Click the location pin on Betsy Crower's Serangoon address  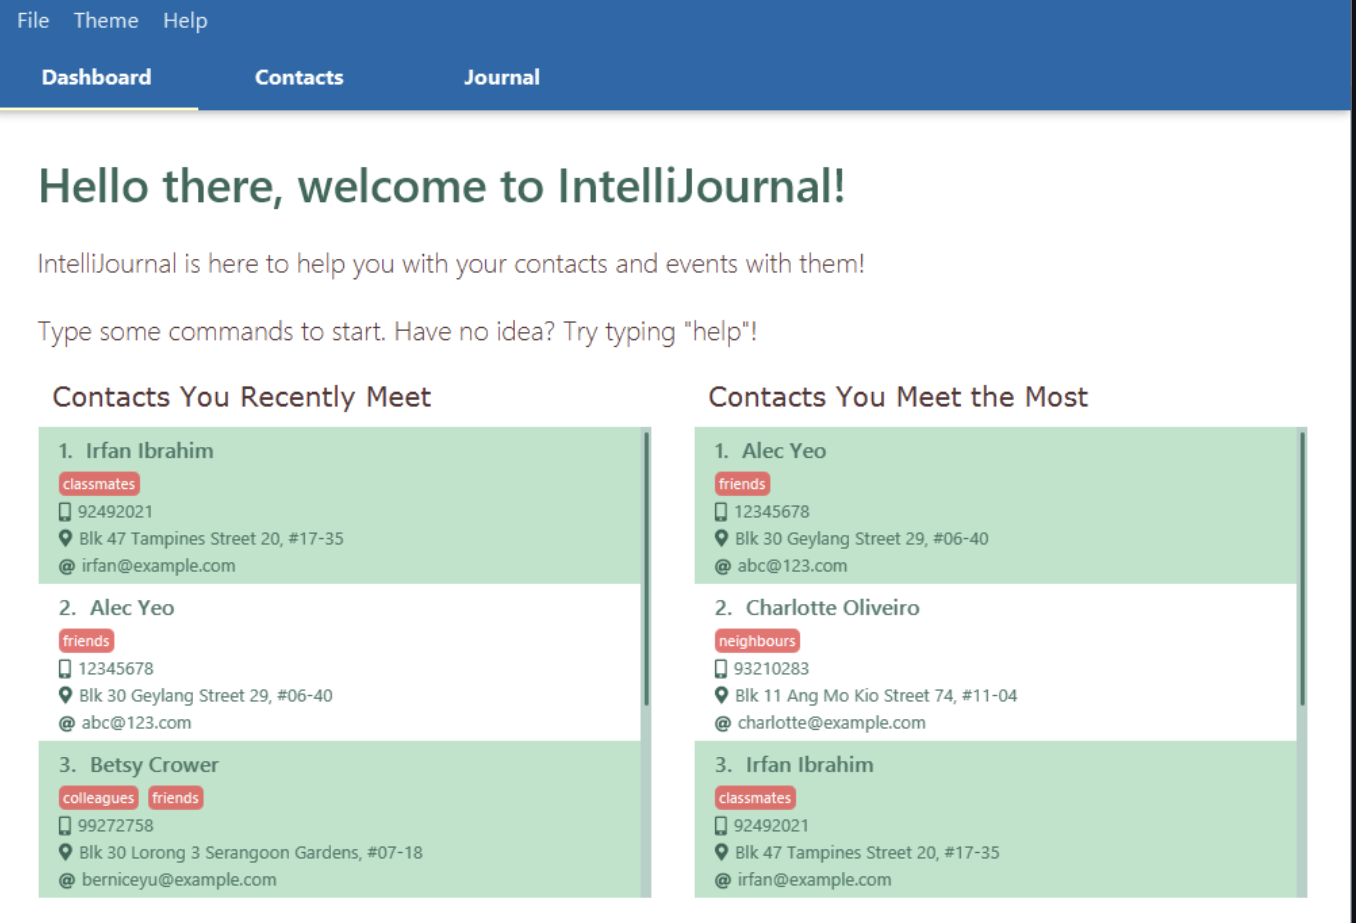point(65,852)
